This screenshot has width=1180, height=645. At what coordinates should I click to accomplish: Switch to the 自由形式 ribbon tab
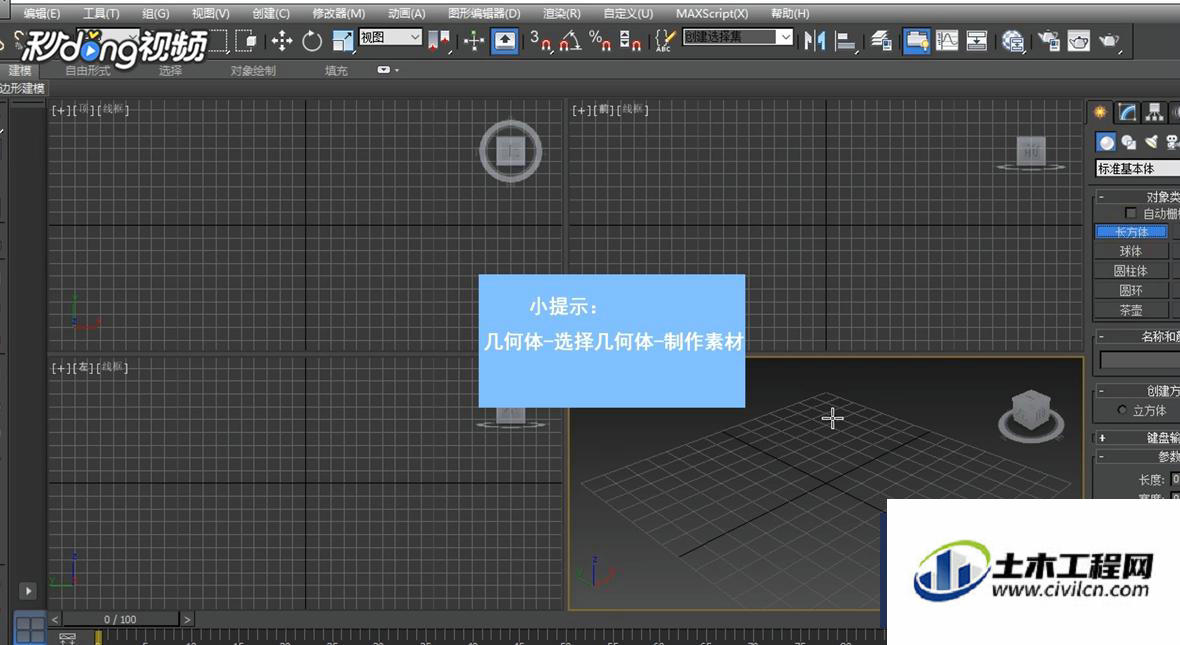(x=88, y=71)
